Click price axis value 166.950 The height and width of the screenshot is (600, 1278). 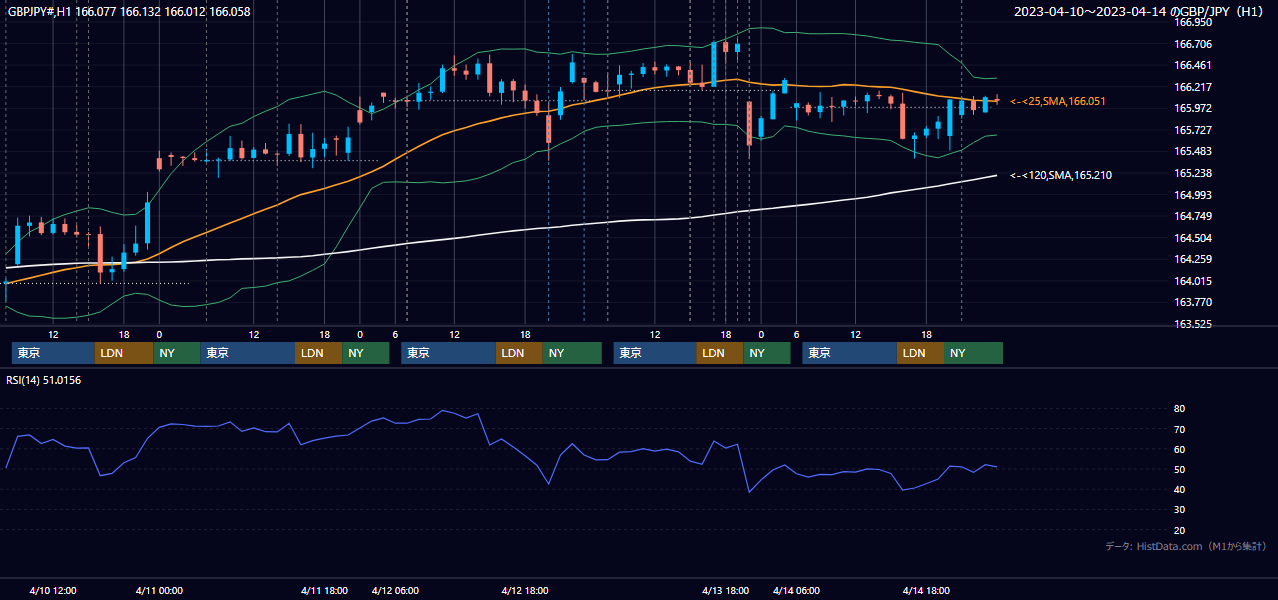1192,22
